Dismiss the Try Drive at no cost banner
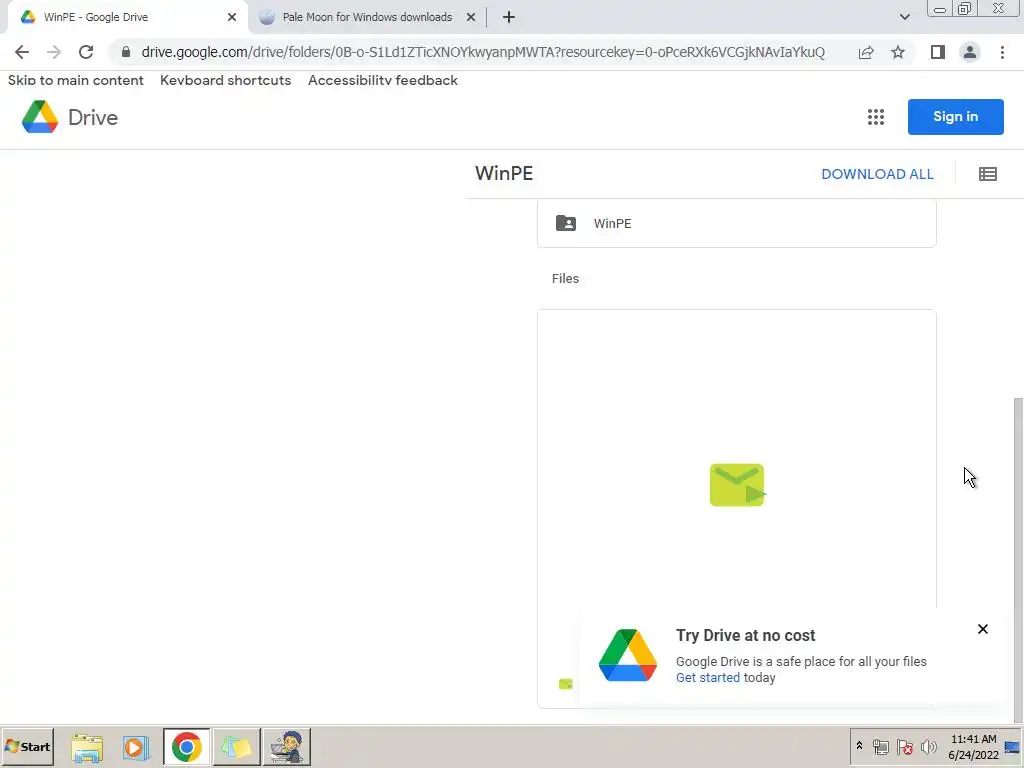The image size is (1024, 768). [x=982, y=629]
